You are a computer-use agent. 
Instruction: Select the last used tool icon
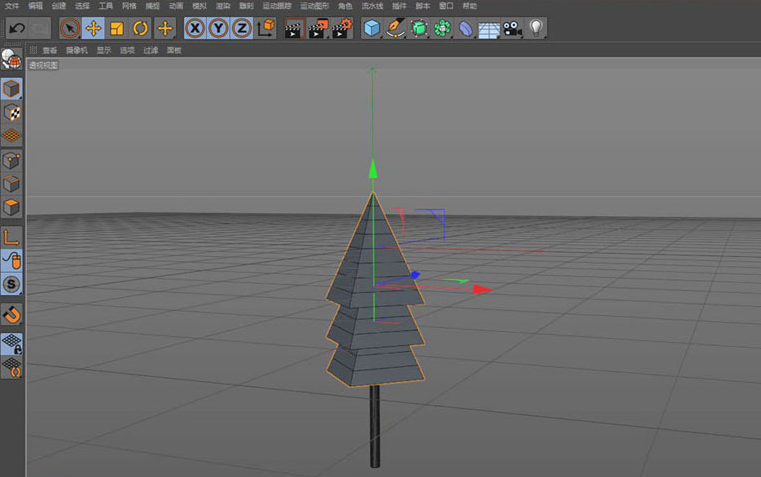pos(165,28)
